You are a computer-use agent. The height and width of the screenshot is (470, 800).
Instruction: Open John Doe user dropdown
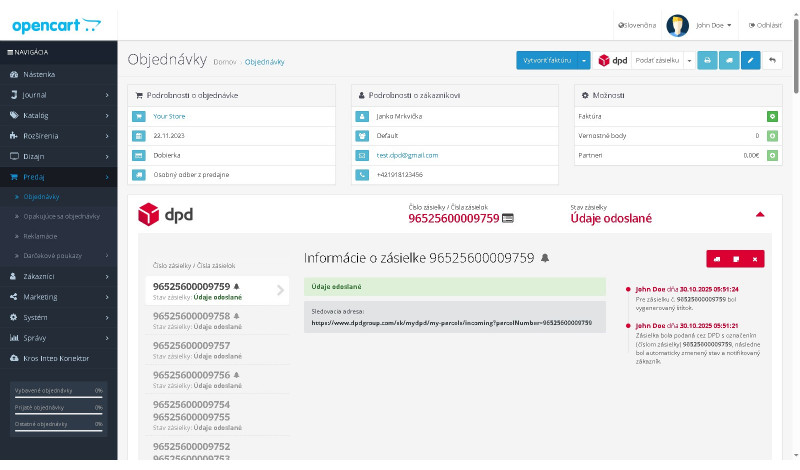click(713, 25)
